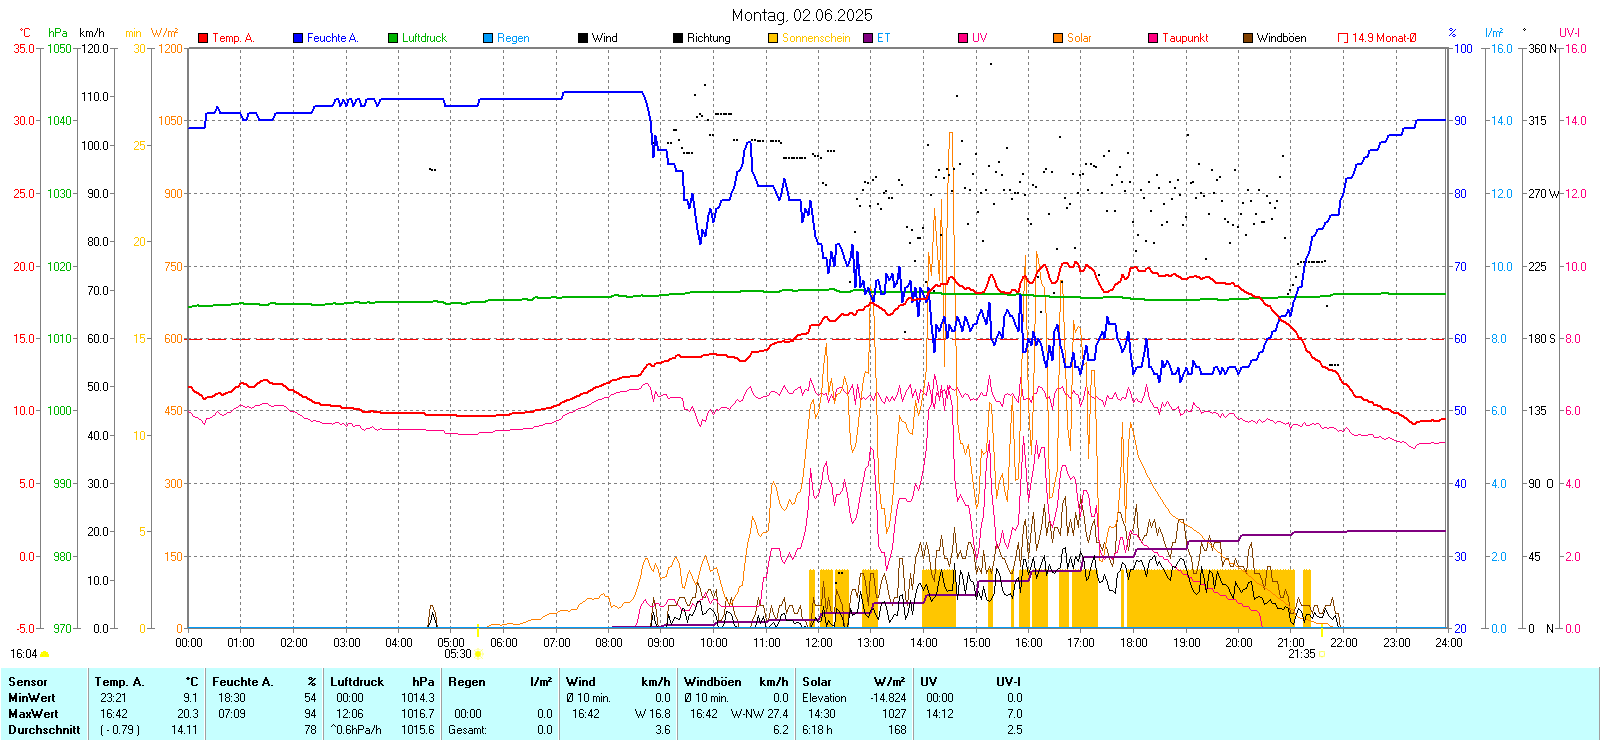Viewport: 1600px width, 740px height.
Task: Click the green Luftdruck legend square
Action: pyautogui.click(x=393, y=38)
